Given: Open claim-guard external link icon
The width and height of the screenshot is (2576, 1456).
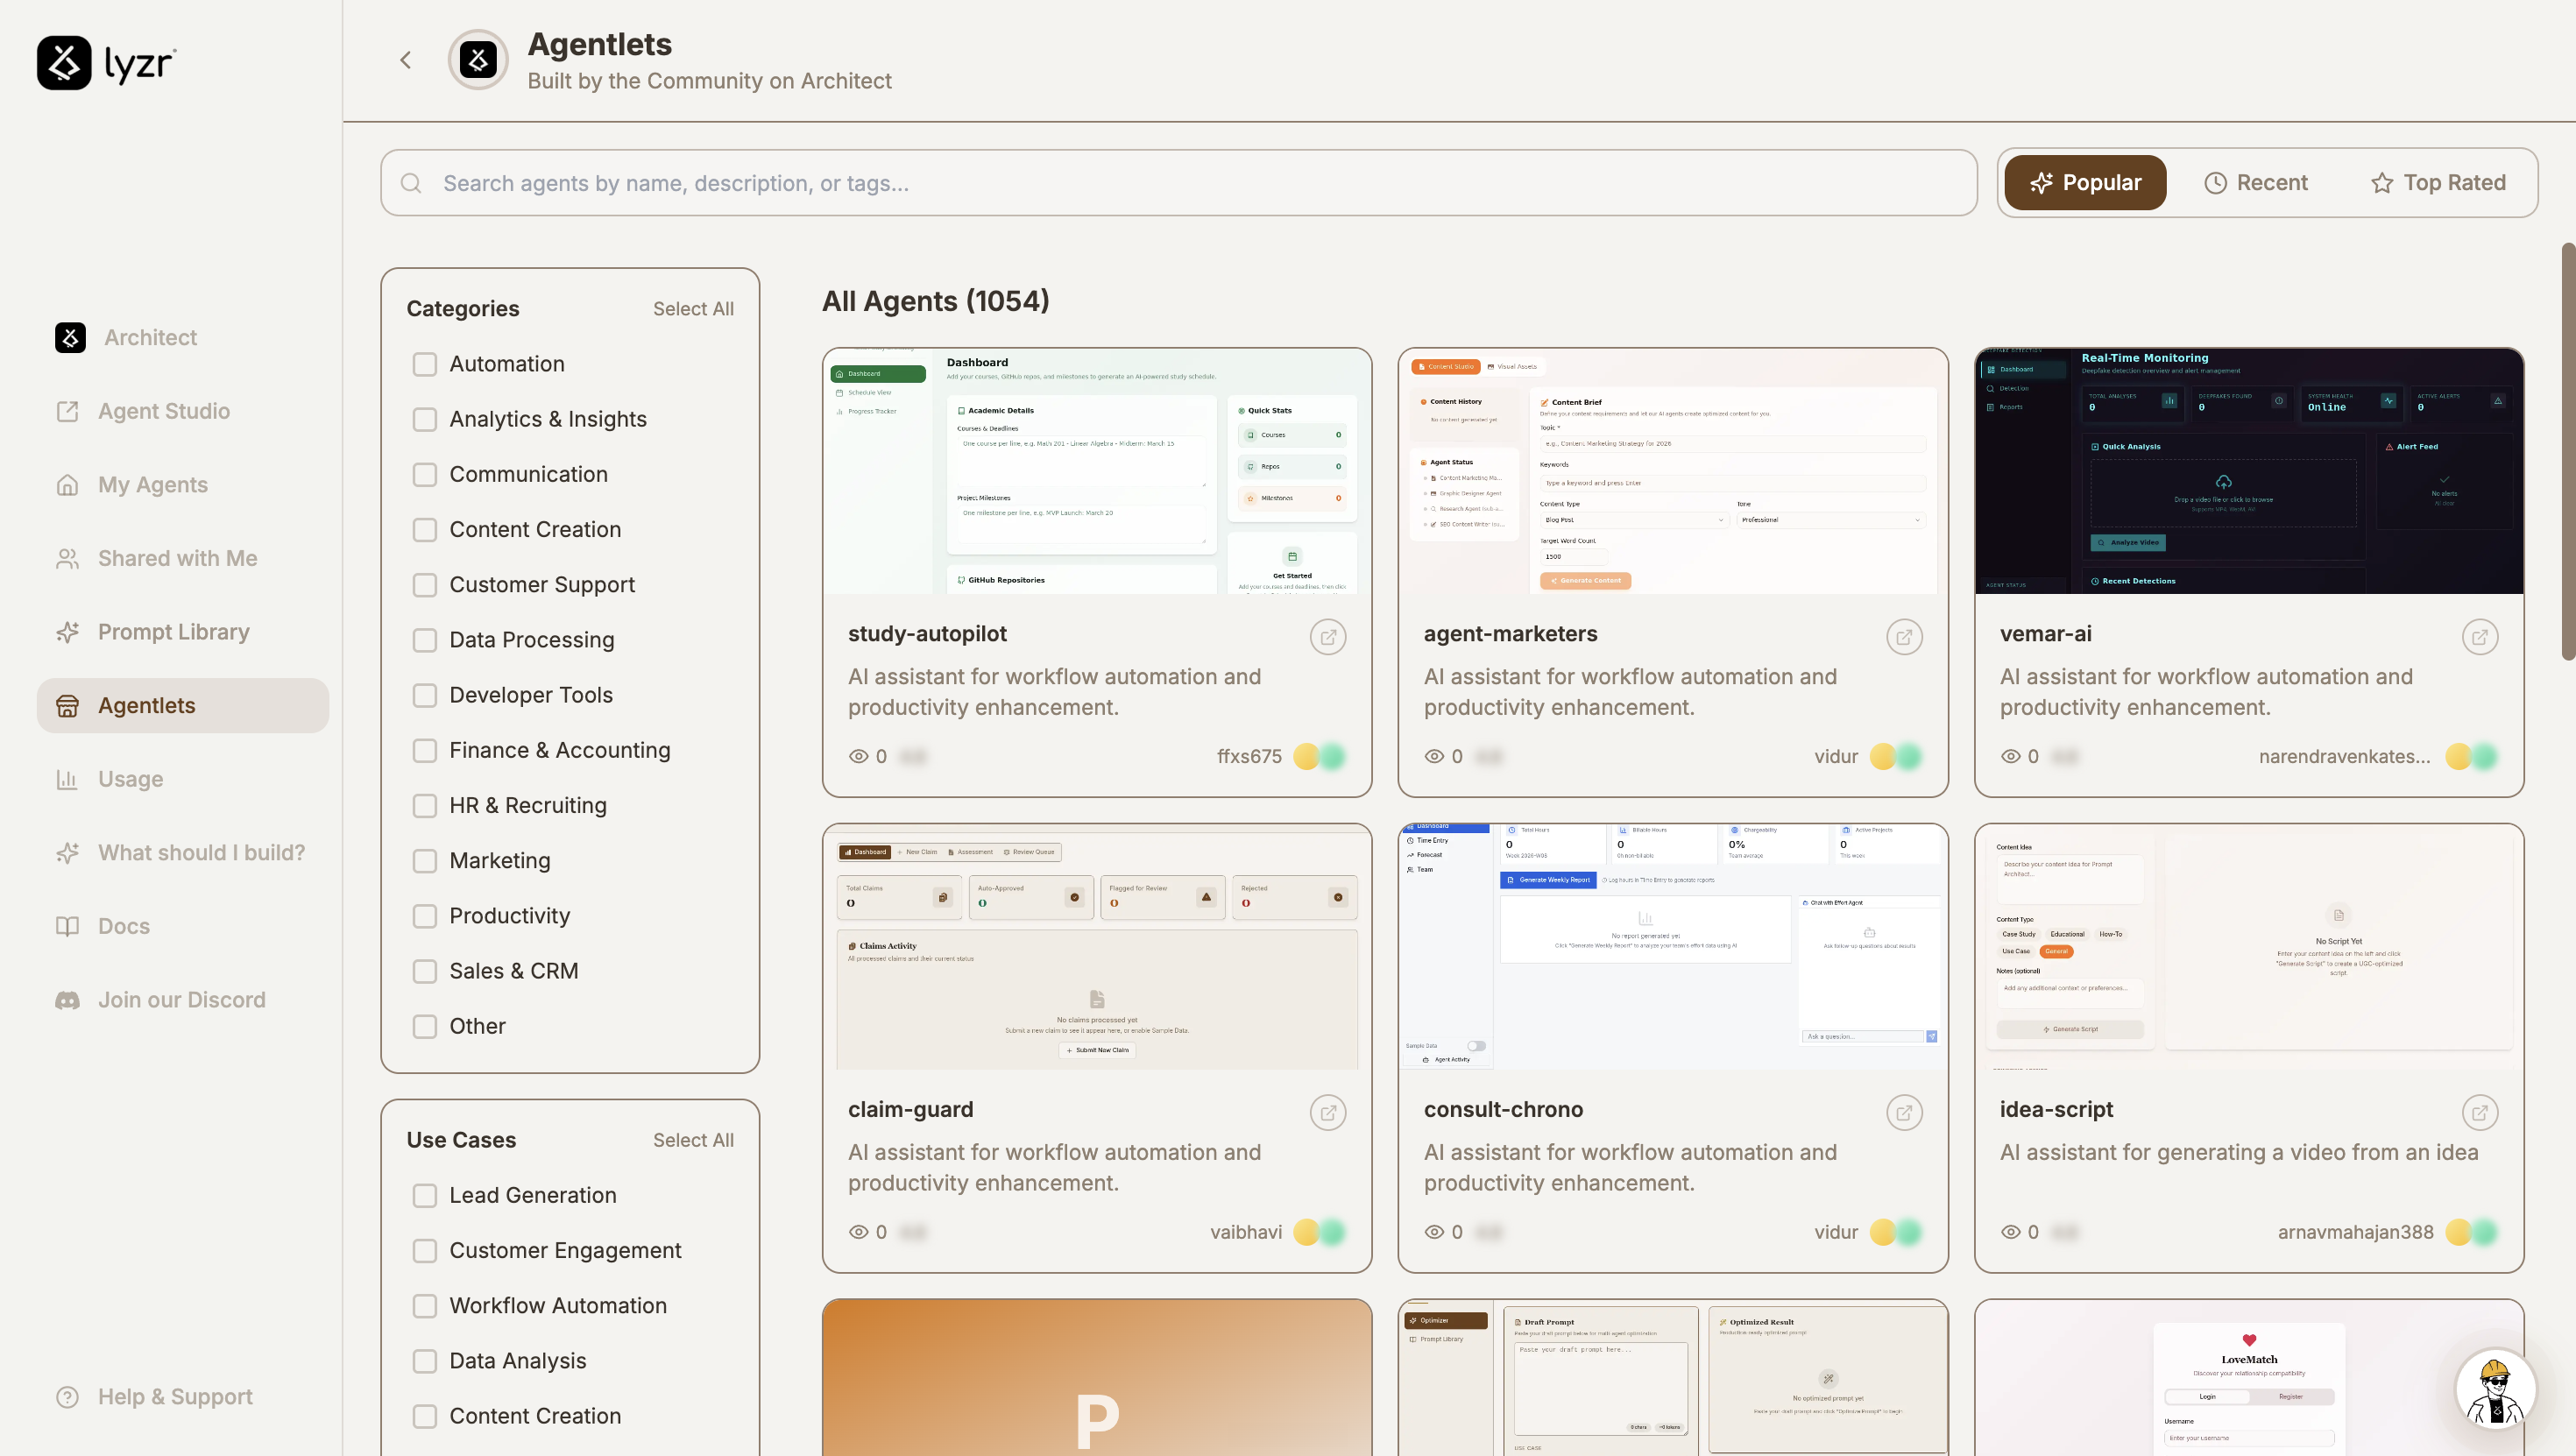Looking at the screenshot, I should point(1328,1113).
